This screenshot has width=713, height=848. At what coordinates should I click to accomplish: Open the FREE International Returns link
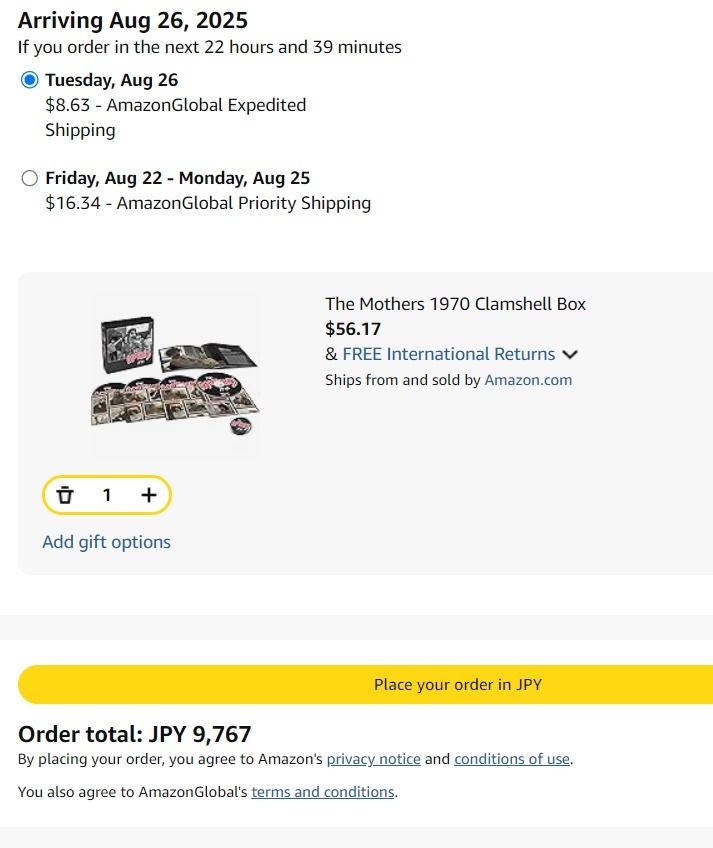448,354
